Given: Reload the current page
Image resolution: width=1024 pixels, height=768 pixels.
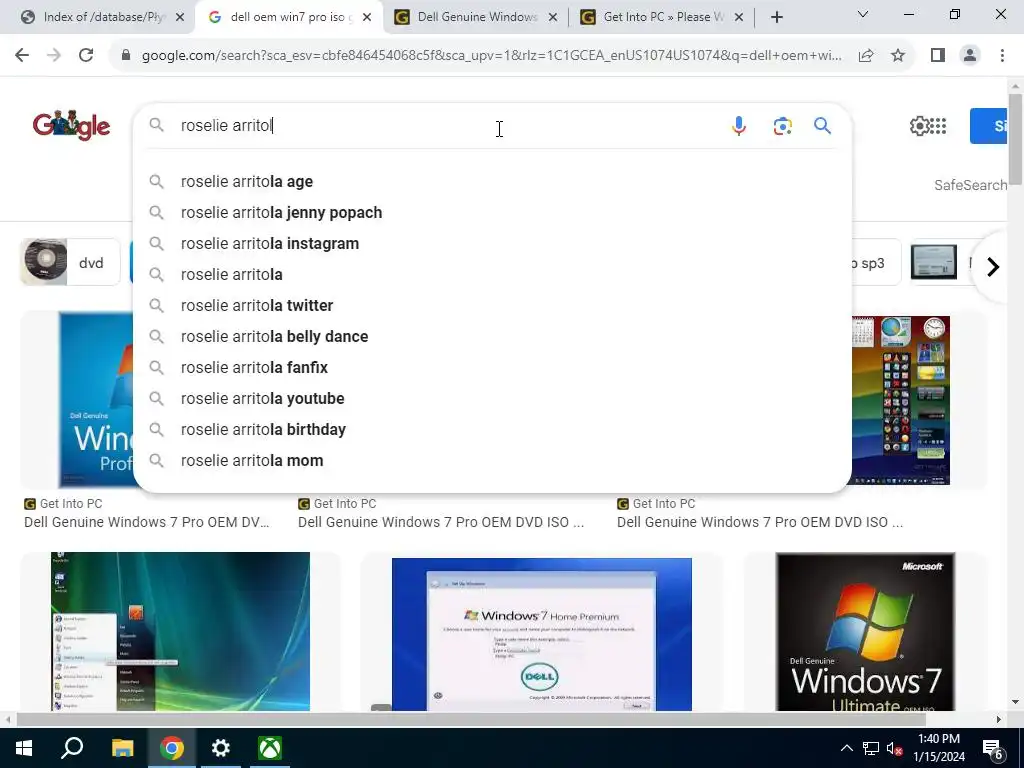Looking at the screenshot, I should [x=86, y=56].
